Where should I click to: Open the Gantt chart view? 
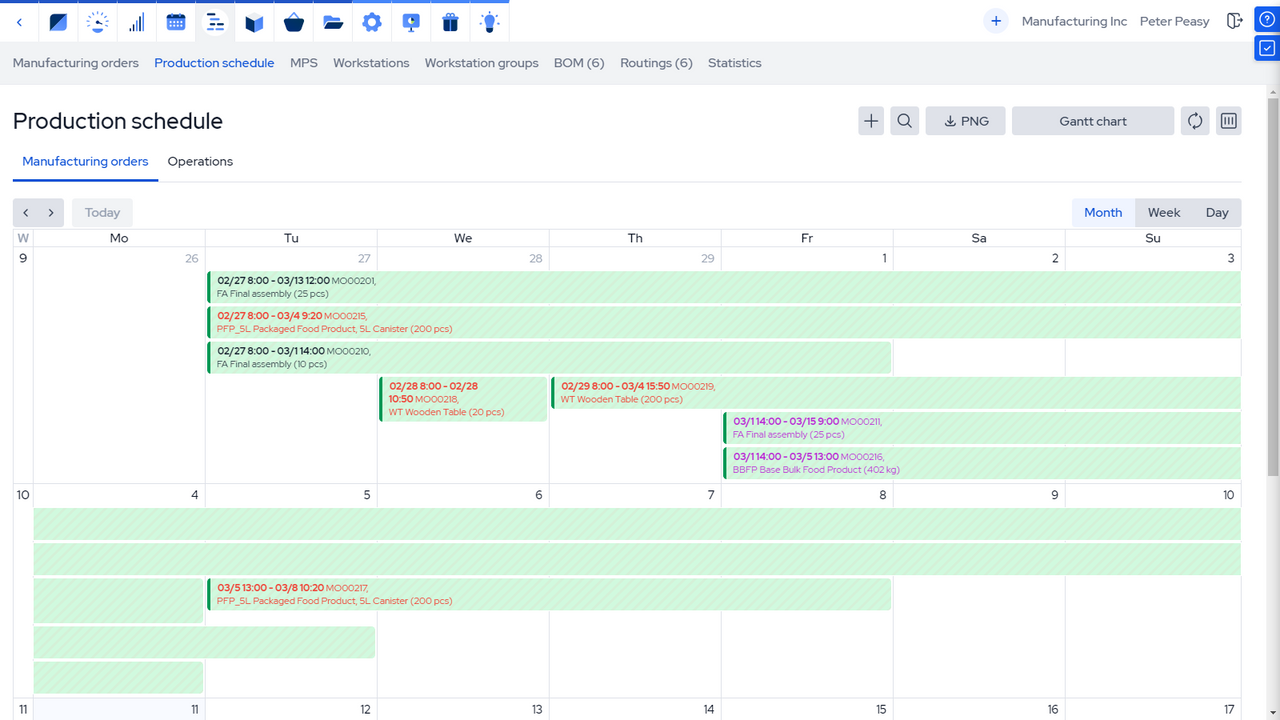(x=1092, y=120)
